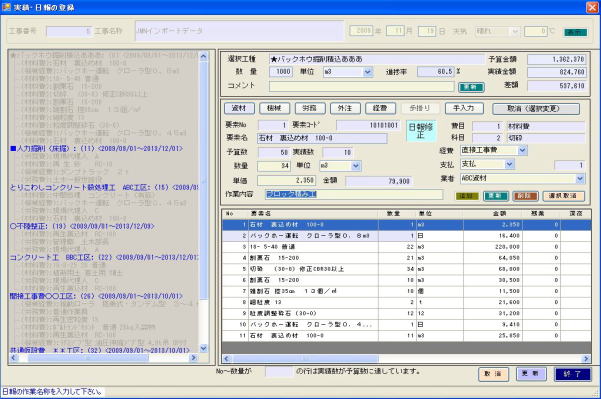
Task: Select the 間接工事費○○工区 tree entry
Action: point(96,296)
